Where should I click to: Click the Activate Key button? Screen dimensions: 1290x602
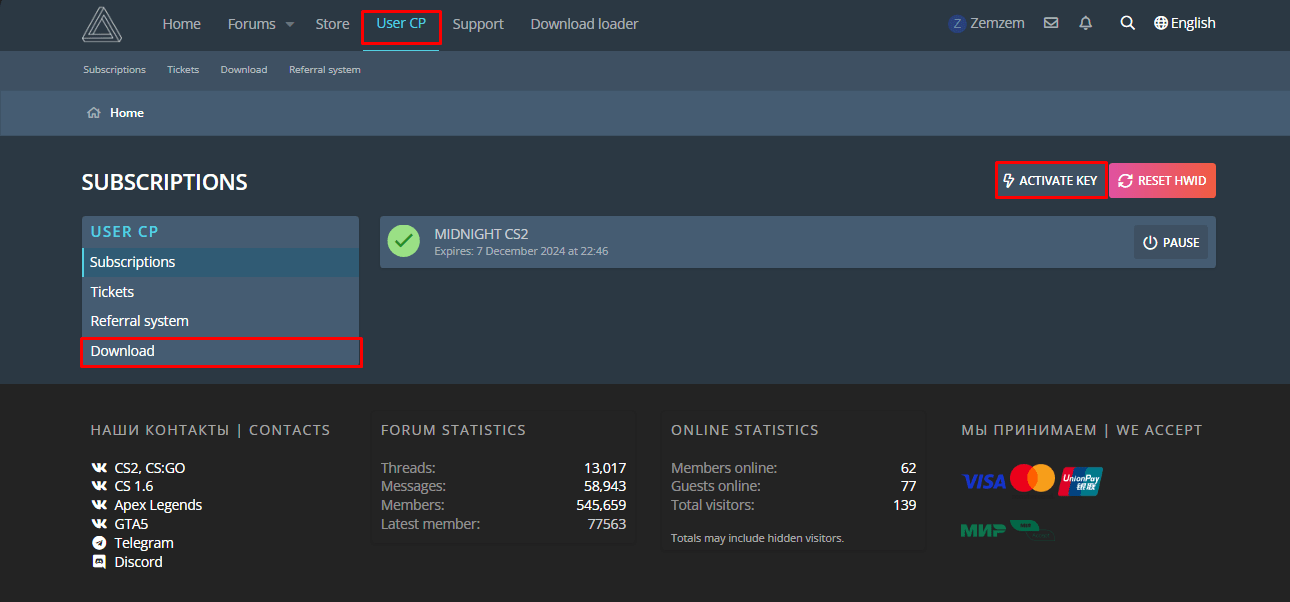pyautogui.click(x=1050, y=181)
